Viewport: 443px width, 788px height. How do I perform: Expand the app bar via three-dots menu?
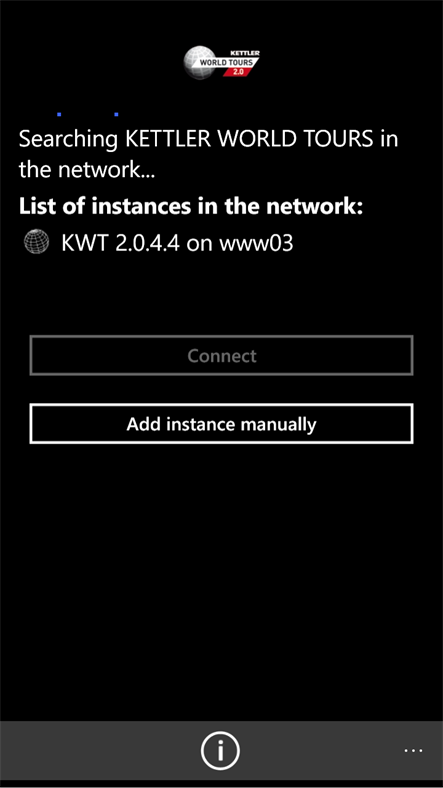413,751
